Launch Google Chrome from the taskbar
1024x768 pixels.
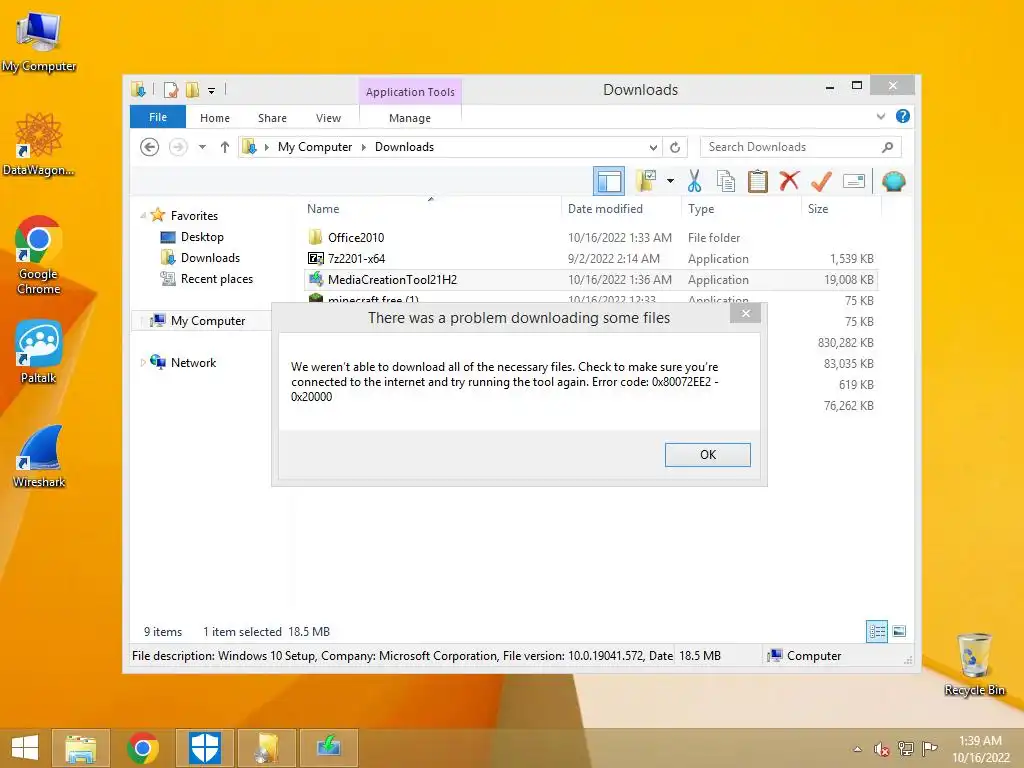tap(142, 748)
